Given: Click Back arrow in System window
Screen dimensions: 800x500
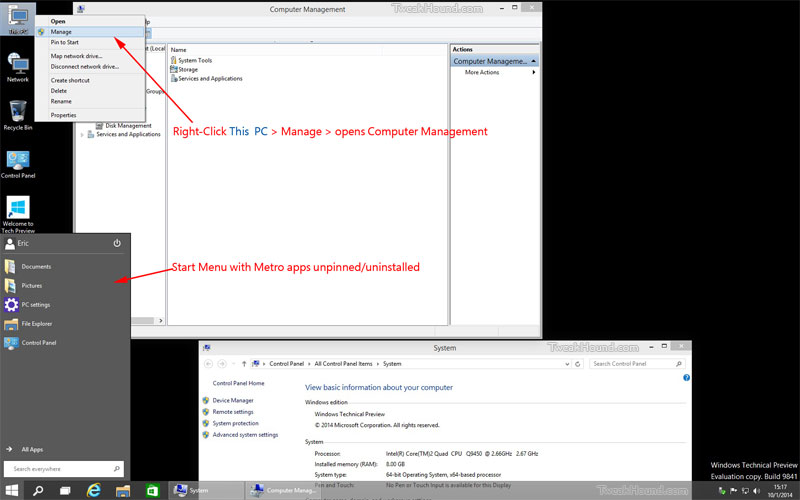Looking at the screenshot, I should [208, 364].
